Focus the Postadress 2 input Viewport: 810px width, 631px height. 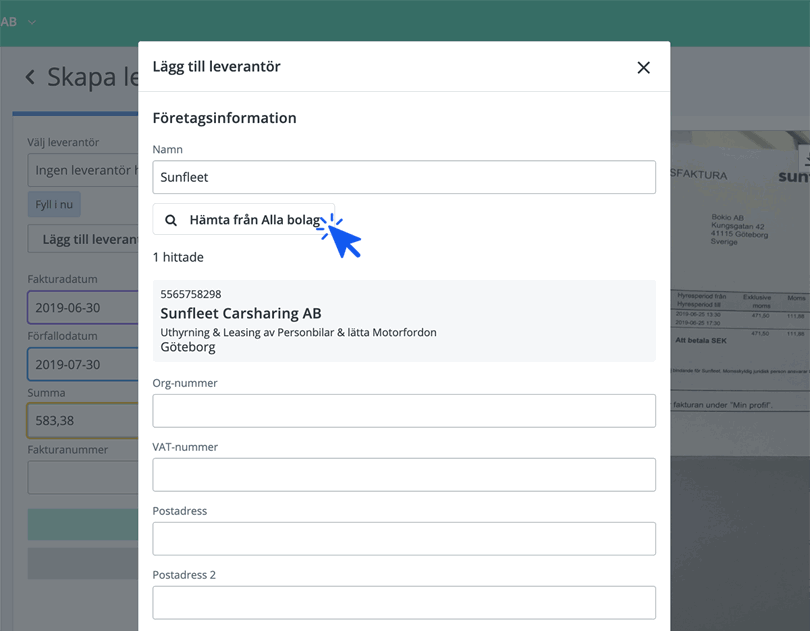click(404, 603)
